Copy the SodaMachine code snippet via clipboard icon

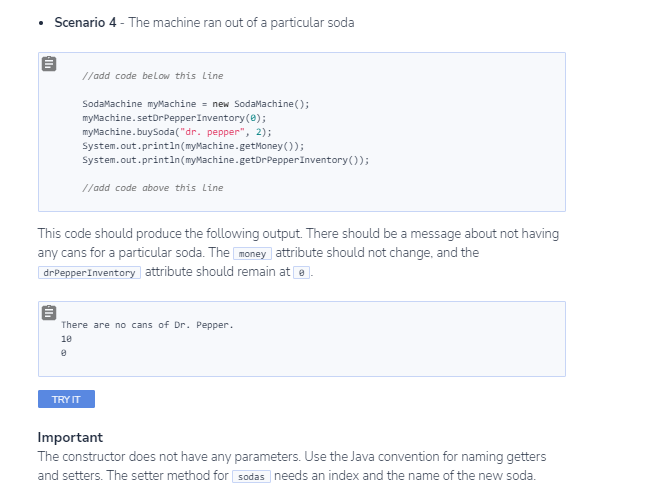(x=49, y=64)
